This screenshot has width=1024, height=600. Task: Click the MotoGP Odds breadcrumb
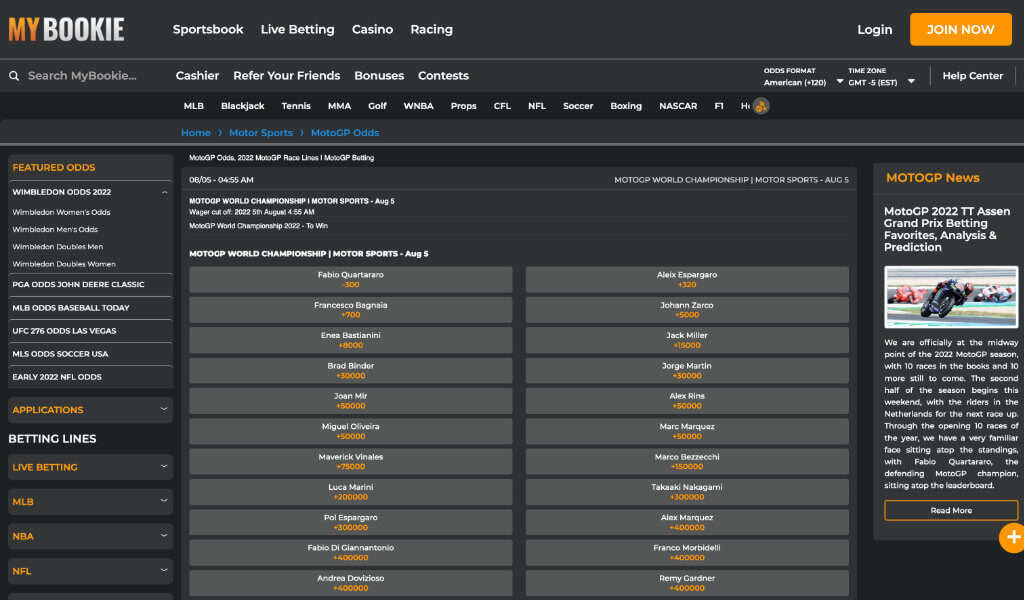click(x=344, y=133)
